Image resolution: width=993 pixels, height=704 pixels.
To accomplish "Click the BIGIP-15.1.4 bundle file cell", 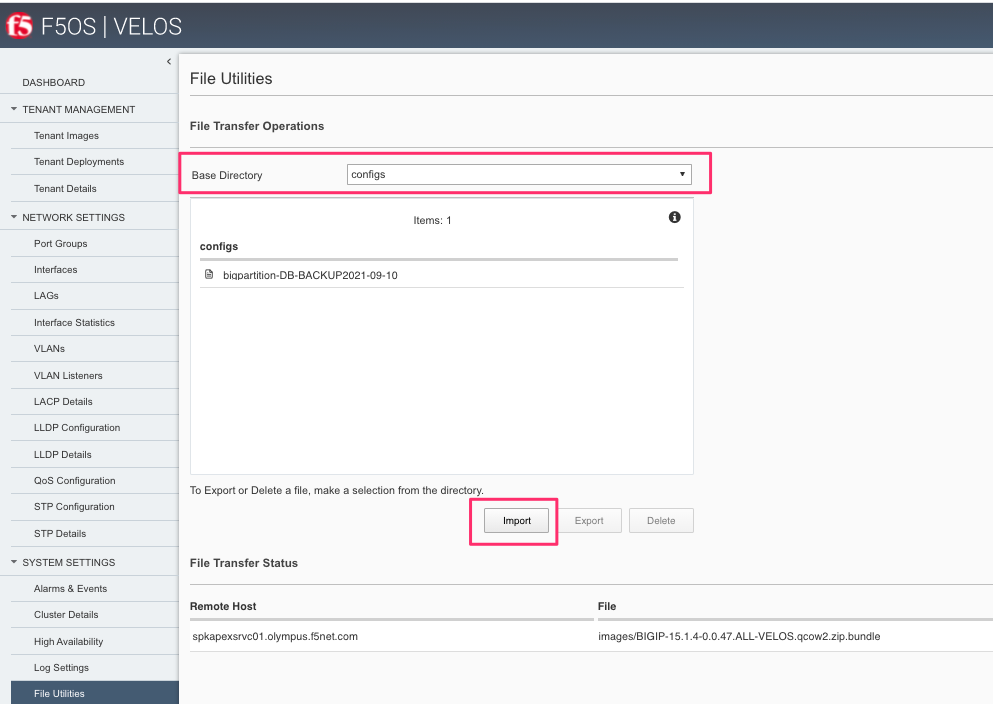I will coord(739,636).
